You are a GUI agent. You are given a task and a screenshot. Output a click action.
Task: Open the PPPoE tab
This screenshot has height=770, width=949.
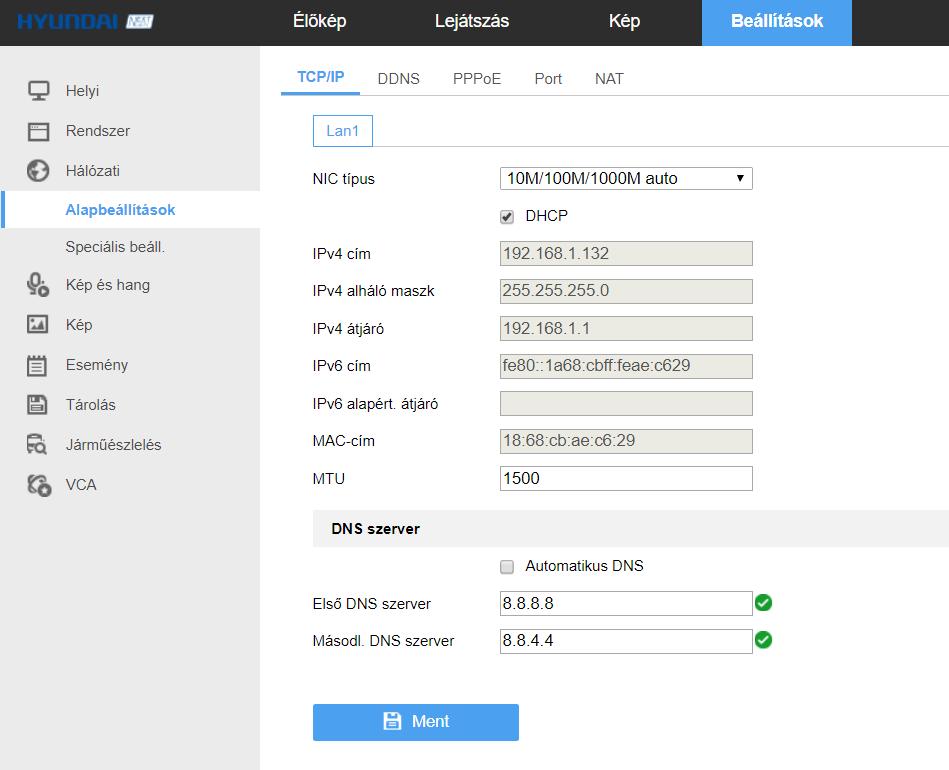(x=476, y=79)
